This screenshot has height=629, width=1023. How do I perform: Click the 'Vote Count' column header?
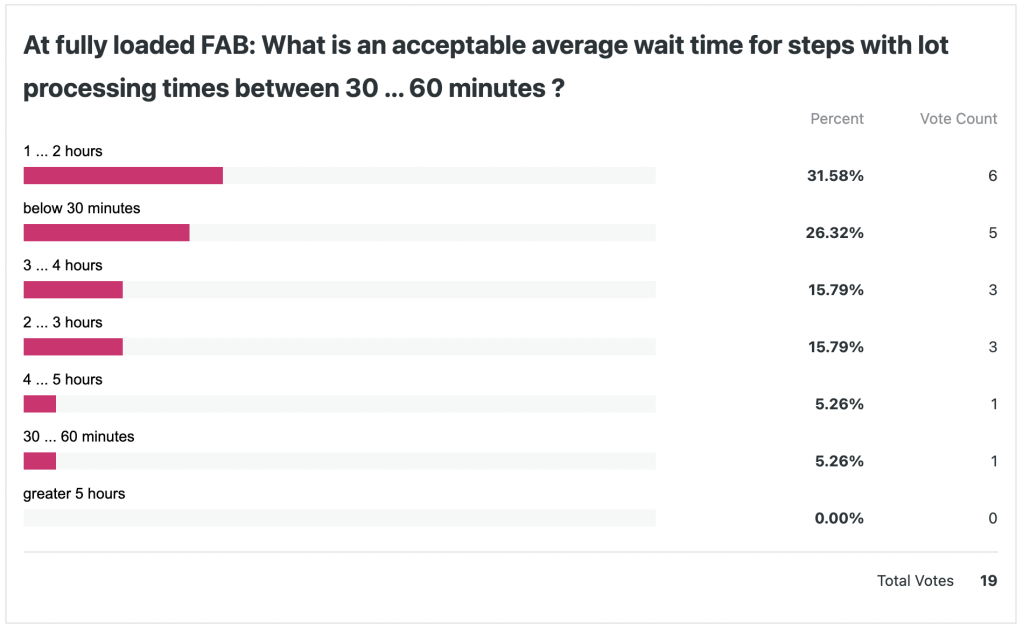point(958,118)
